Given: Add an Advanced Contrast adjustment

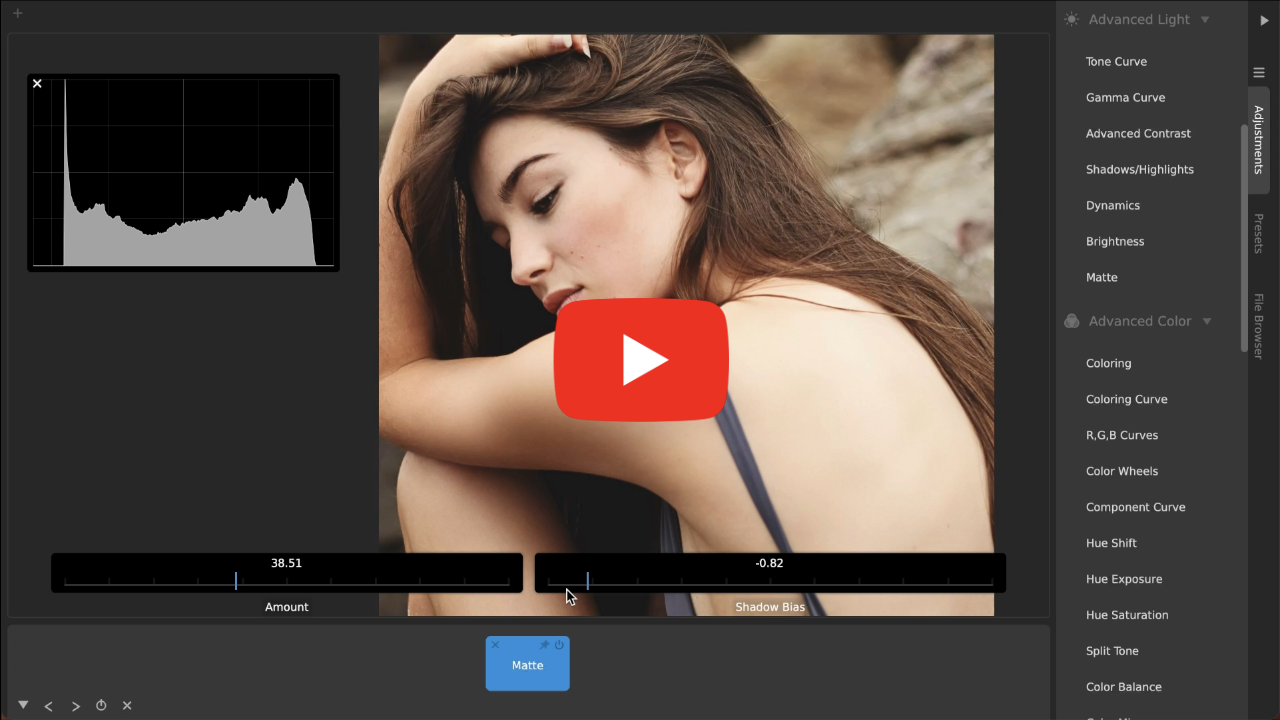Looking at the screenshot, I should tap(1138, 133).
